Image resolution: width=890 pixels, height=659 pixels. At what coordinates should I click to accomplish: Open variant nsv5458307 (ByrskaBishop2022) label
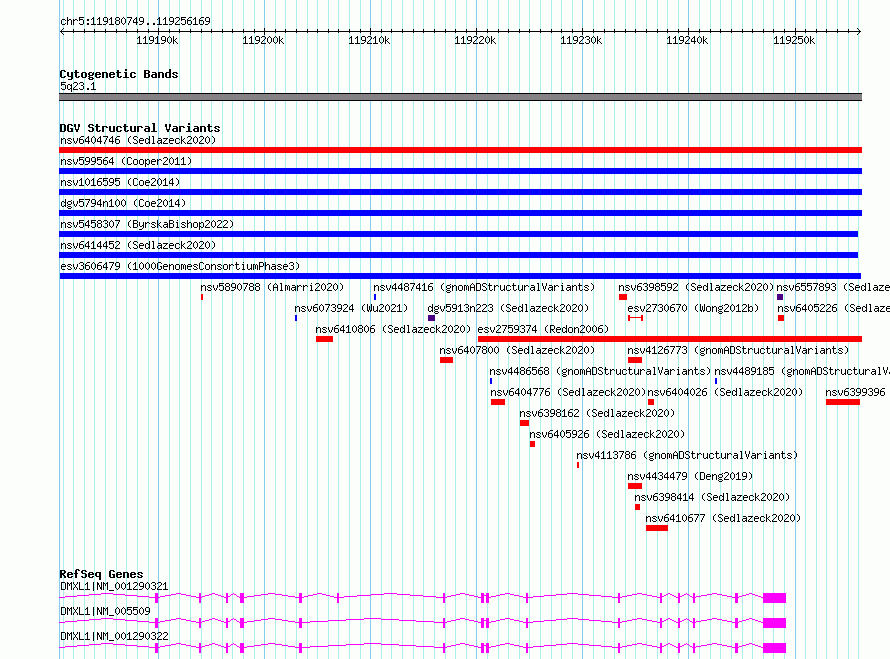[x=147, y=224]
